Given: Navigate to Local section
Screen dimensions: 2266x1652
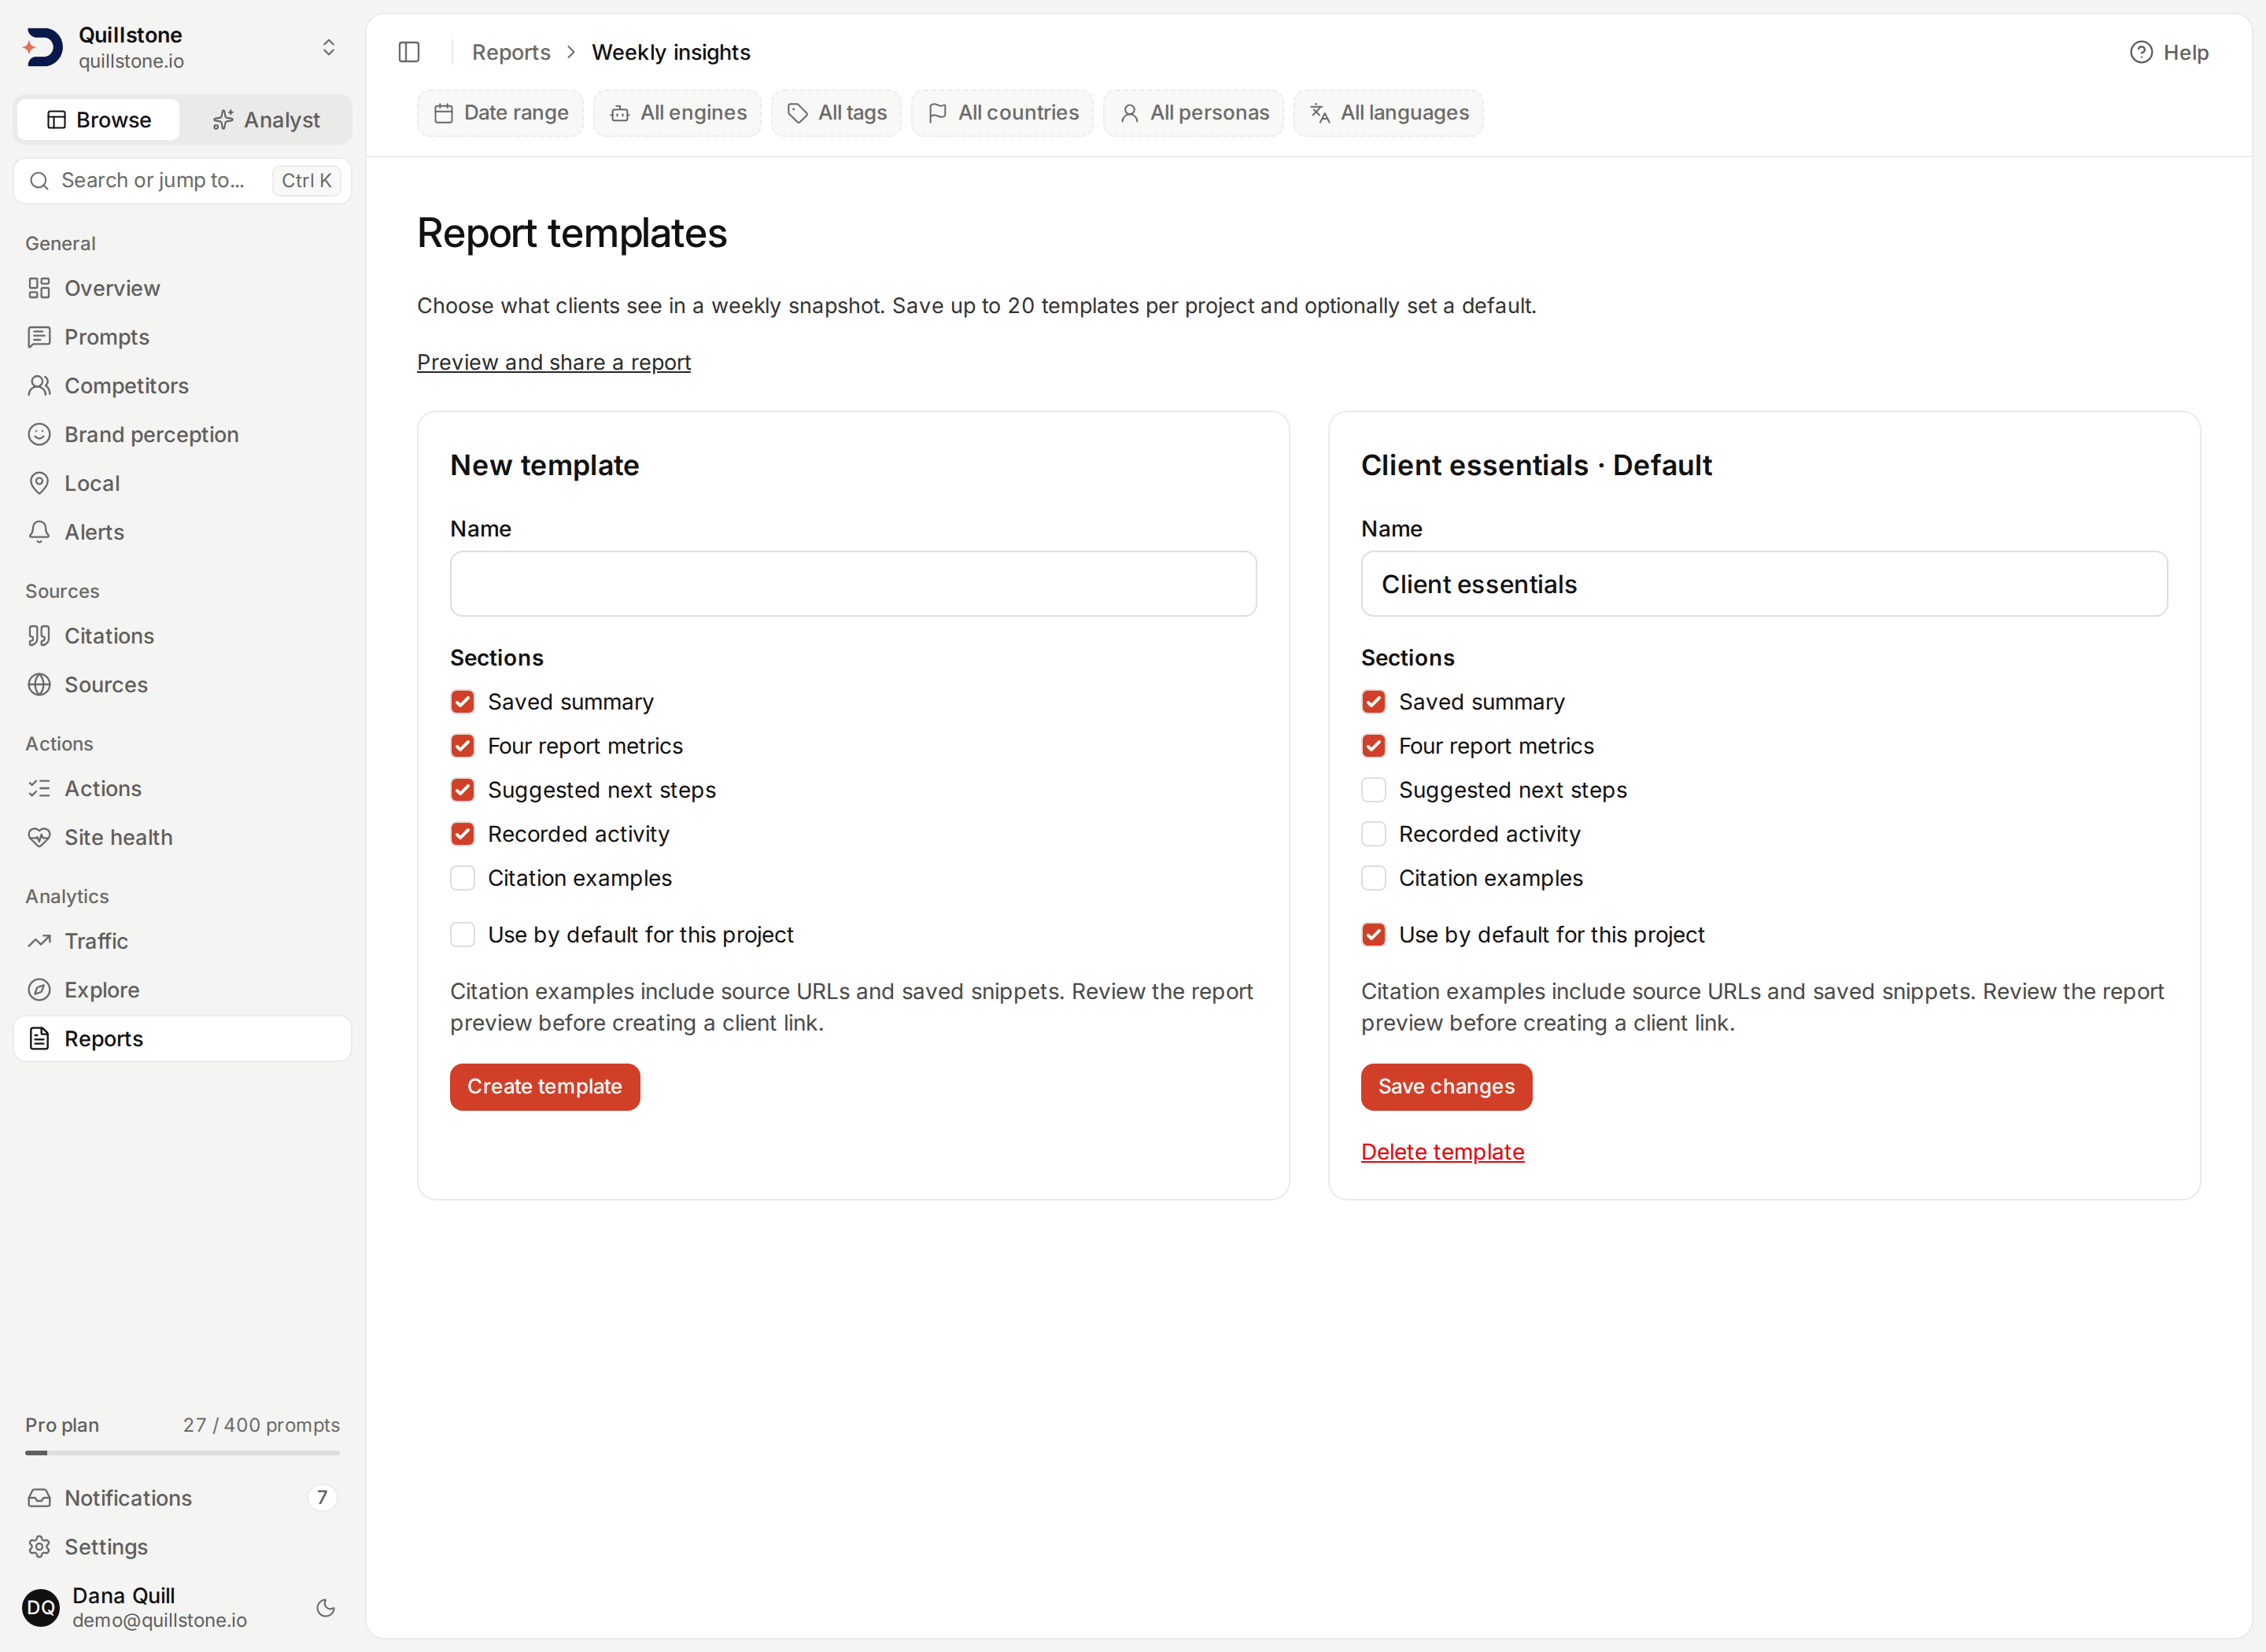Looking at the screenshot, I should (x=182, y=483).
